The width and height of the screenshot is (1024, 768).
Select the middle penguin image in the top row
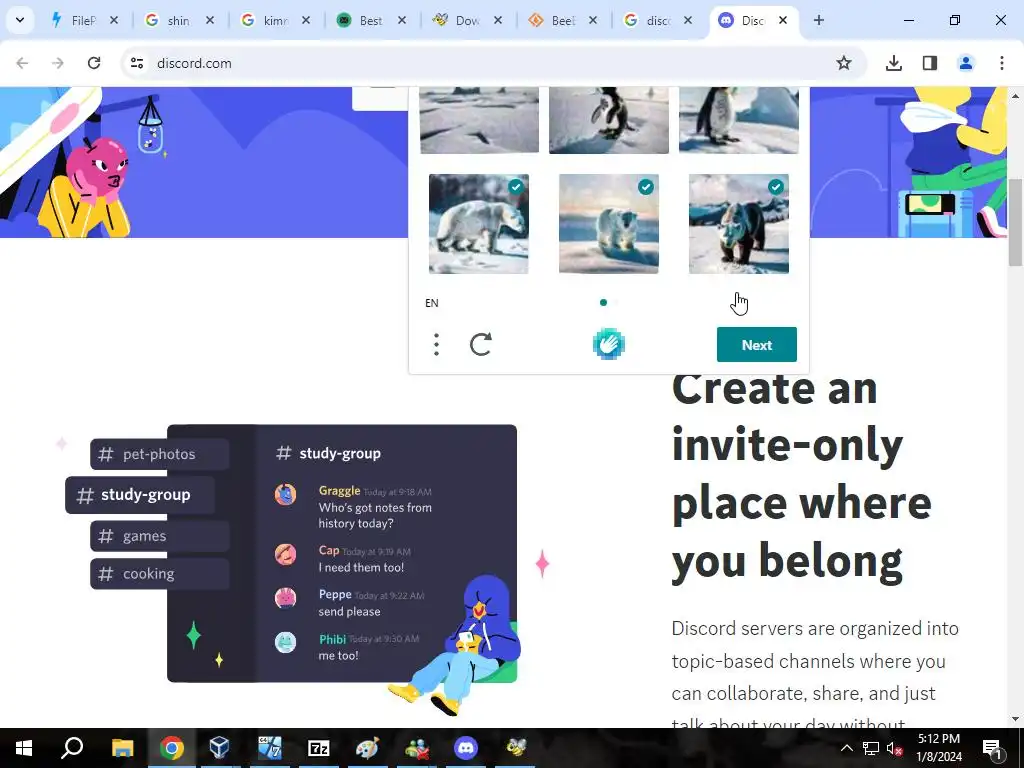click(609, 120)
